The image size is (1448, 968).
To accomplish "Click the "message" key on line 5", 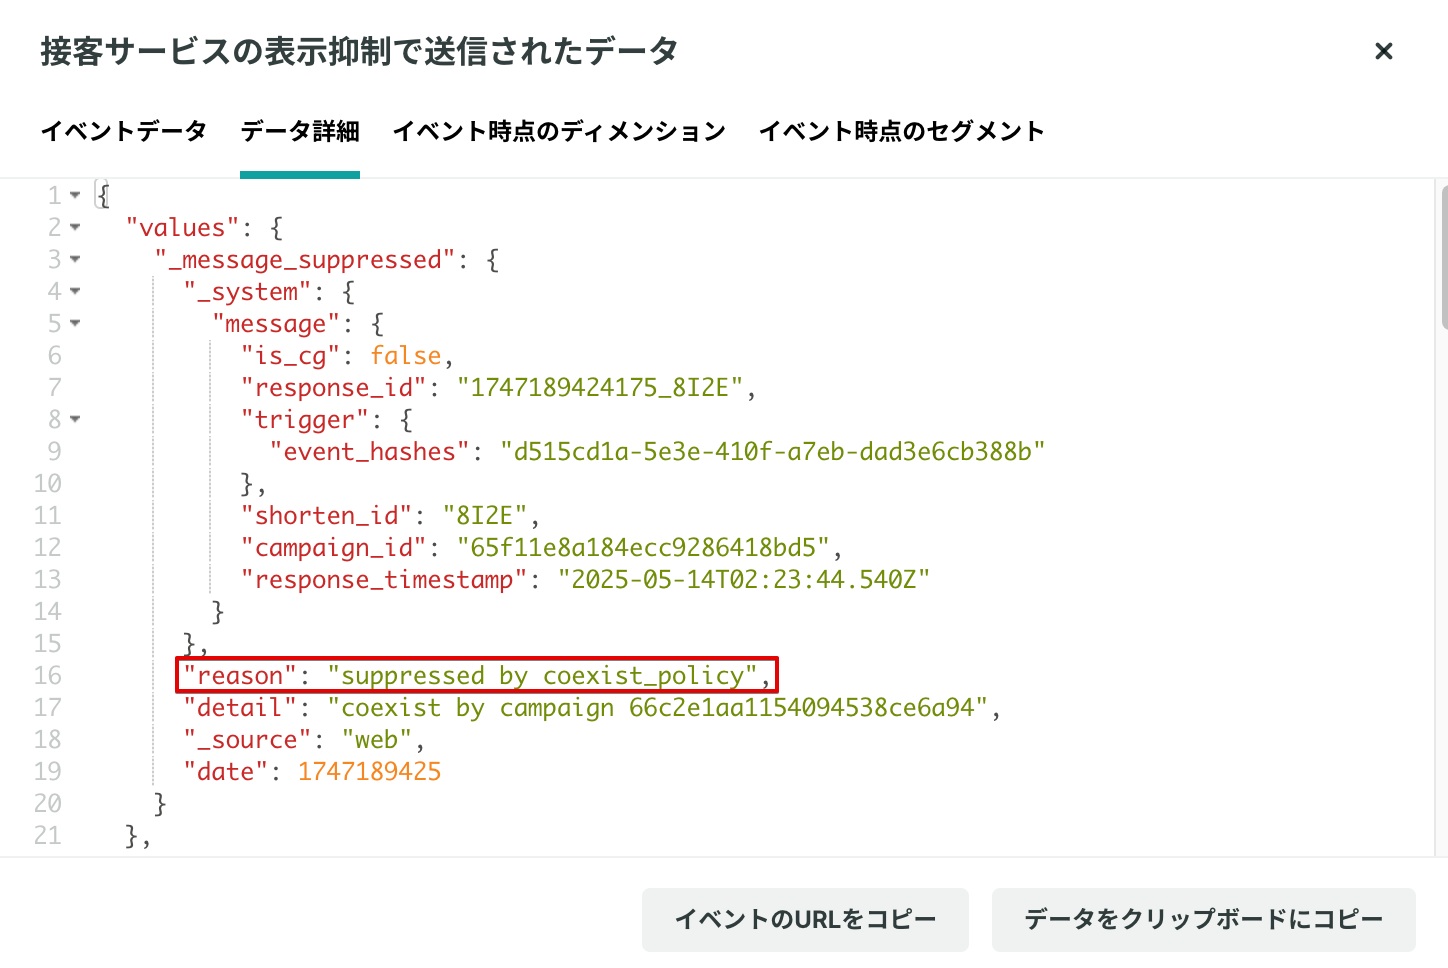I will click(x=276, y=324).
